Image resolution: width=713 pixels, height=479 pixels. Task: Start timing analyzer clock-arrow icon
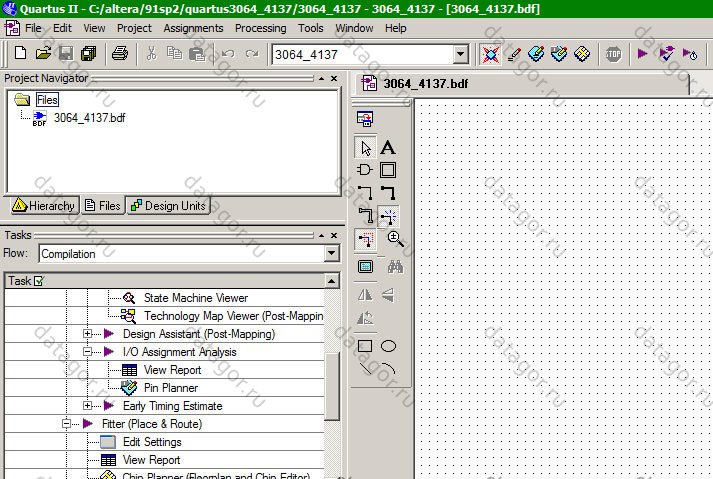(690, 55)
